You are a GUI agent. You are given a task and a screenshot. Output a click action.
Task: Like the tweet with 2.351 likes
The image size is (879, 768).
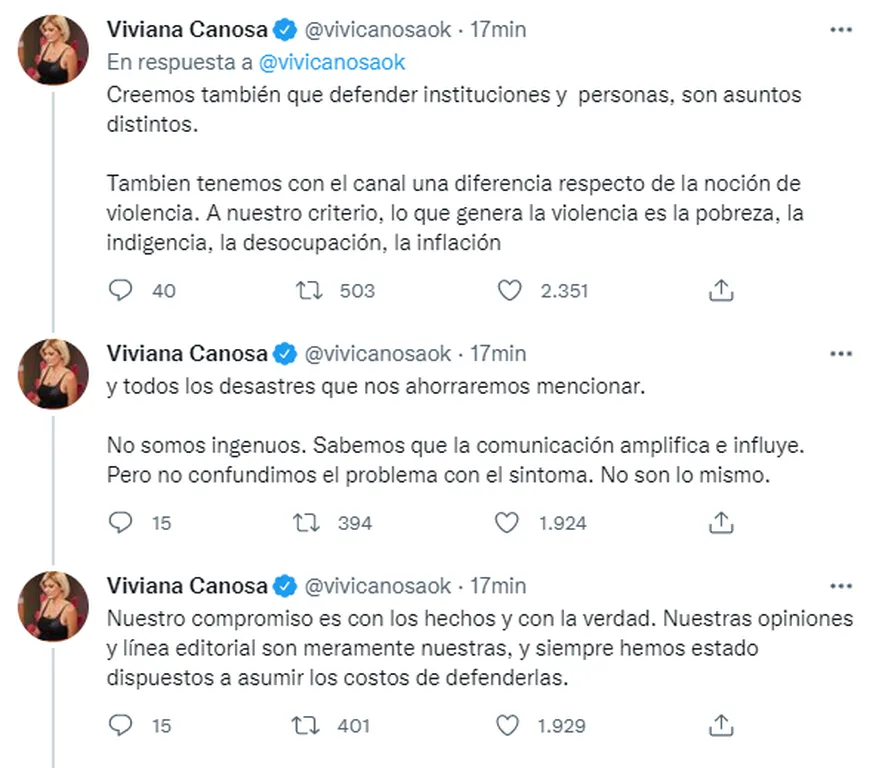(x=510, y=291)
